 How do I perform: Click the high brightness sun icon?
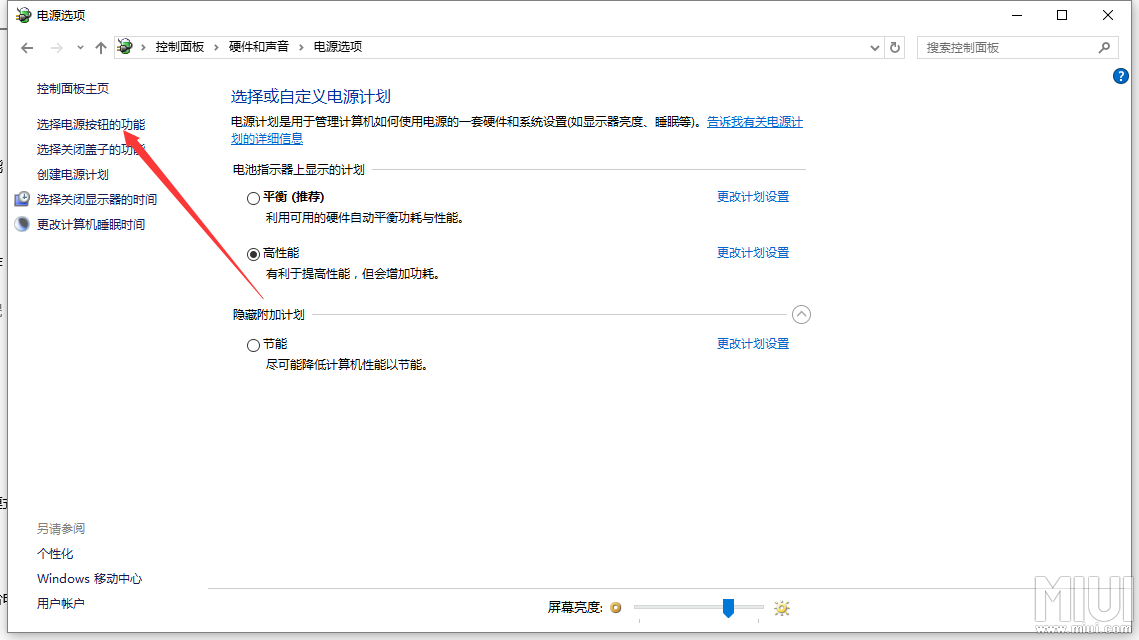pos(782,607)
